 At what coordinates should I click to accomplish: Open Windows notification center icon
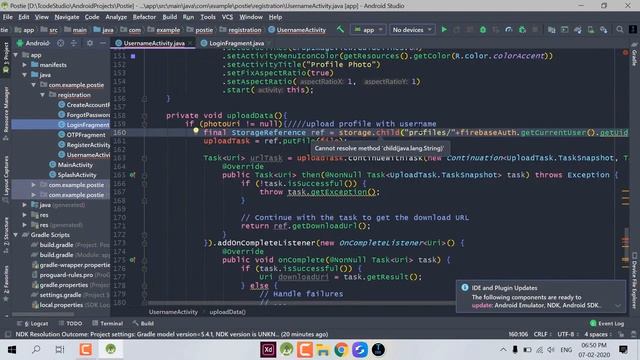tap(623, 350)
